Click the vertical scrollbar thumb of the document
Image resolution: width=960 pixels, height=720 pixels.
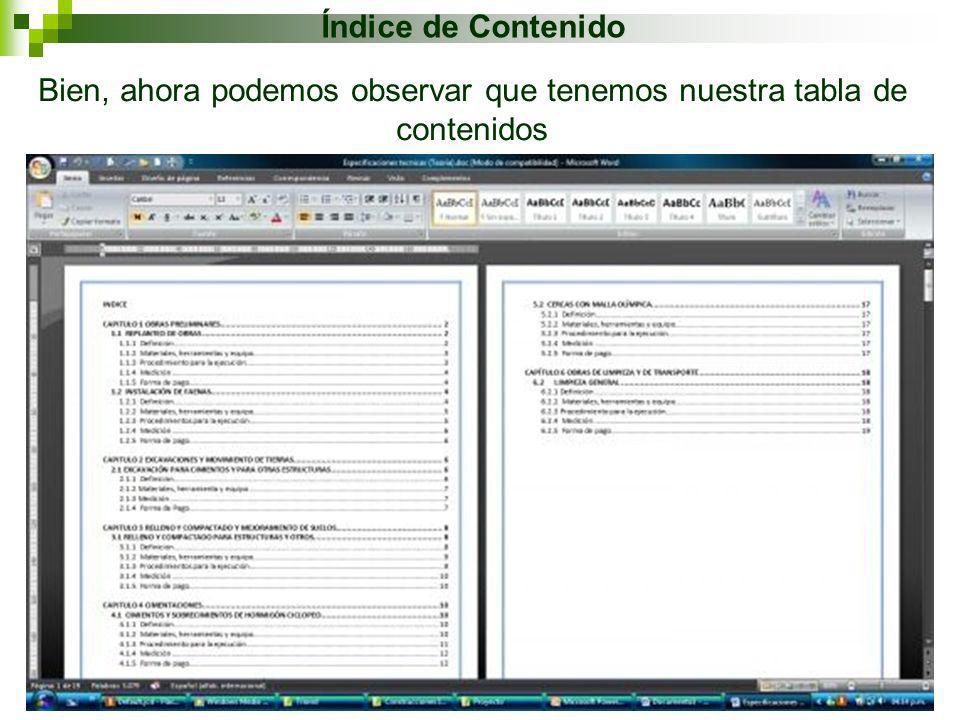click(928, 285)
